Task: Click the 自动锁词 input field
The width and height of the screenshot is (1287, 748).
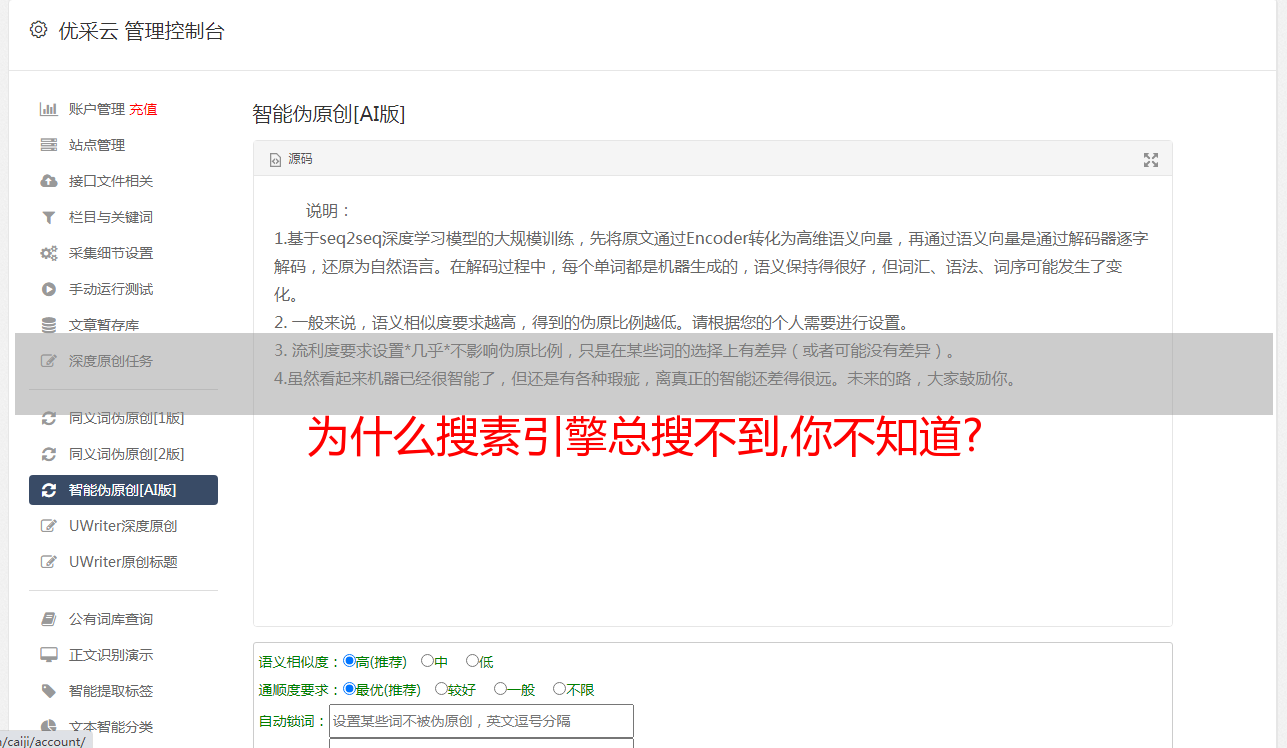Action: click(x=481, y=721)
